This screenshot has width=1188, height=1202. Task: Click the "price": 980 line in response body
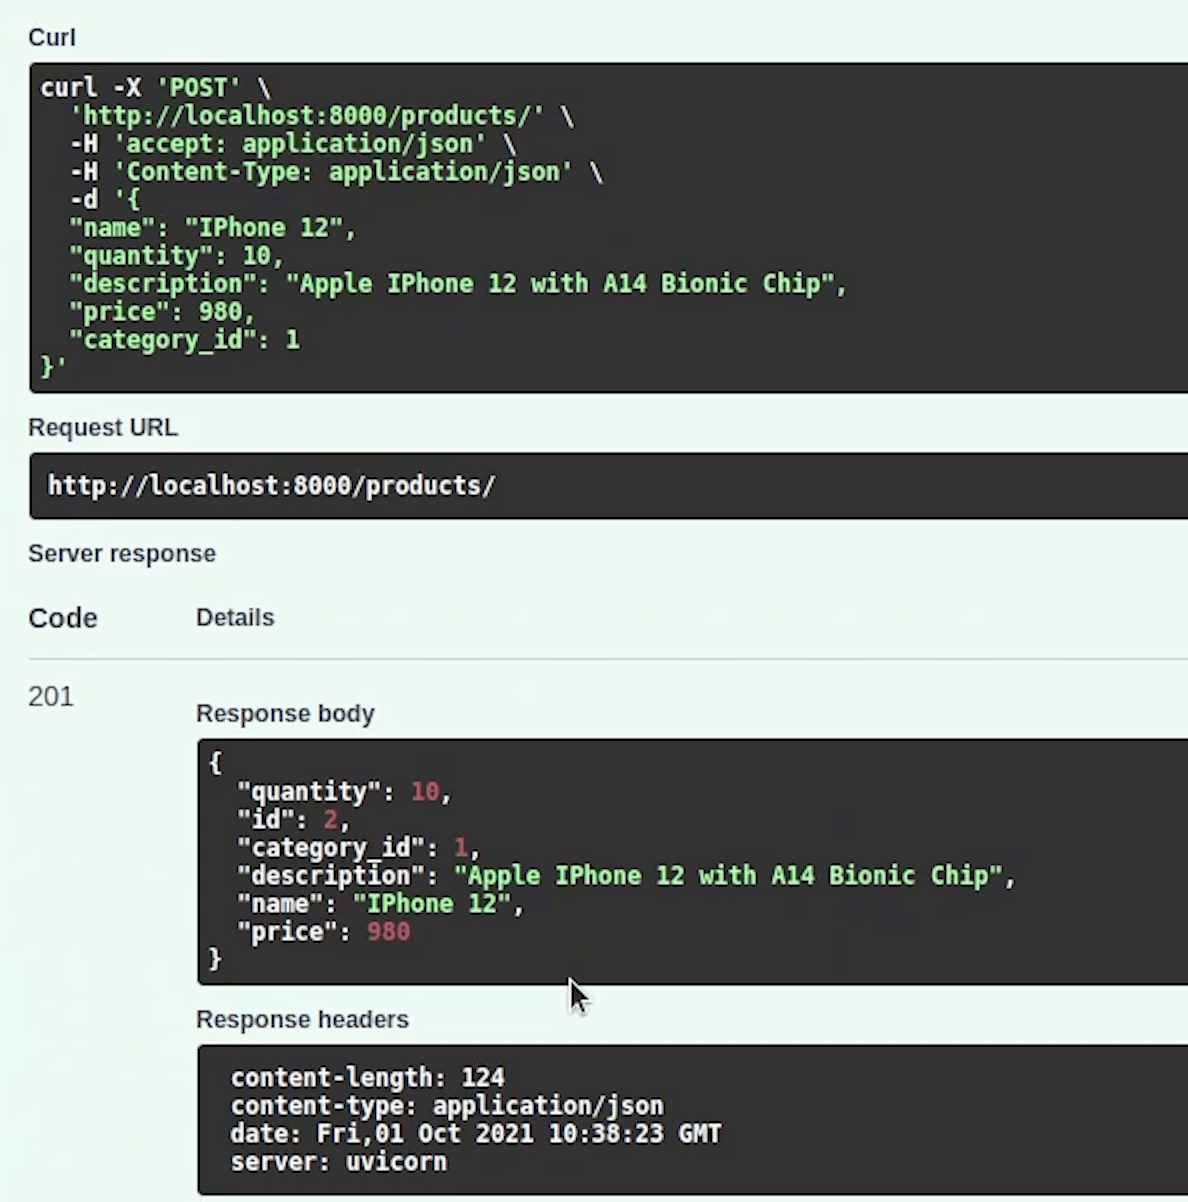pyautogui.click(x=323, y=932)
